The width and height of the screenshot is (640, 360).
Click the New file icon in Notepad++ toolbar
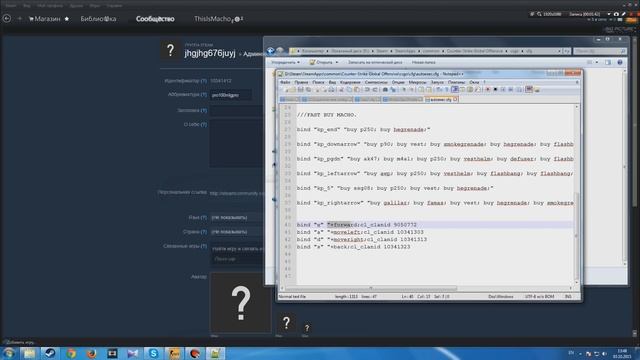(286, 89)
